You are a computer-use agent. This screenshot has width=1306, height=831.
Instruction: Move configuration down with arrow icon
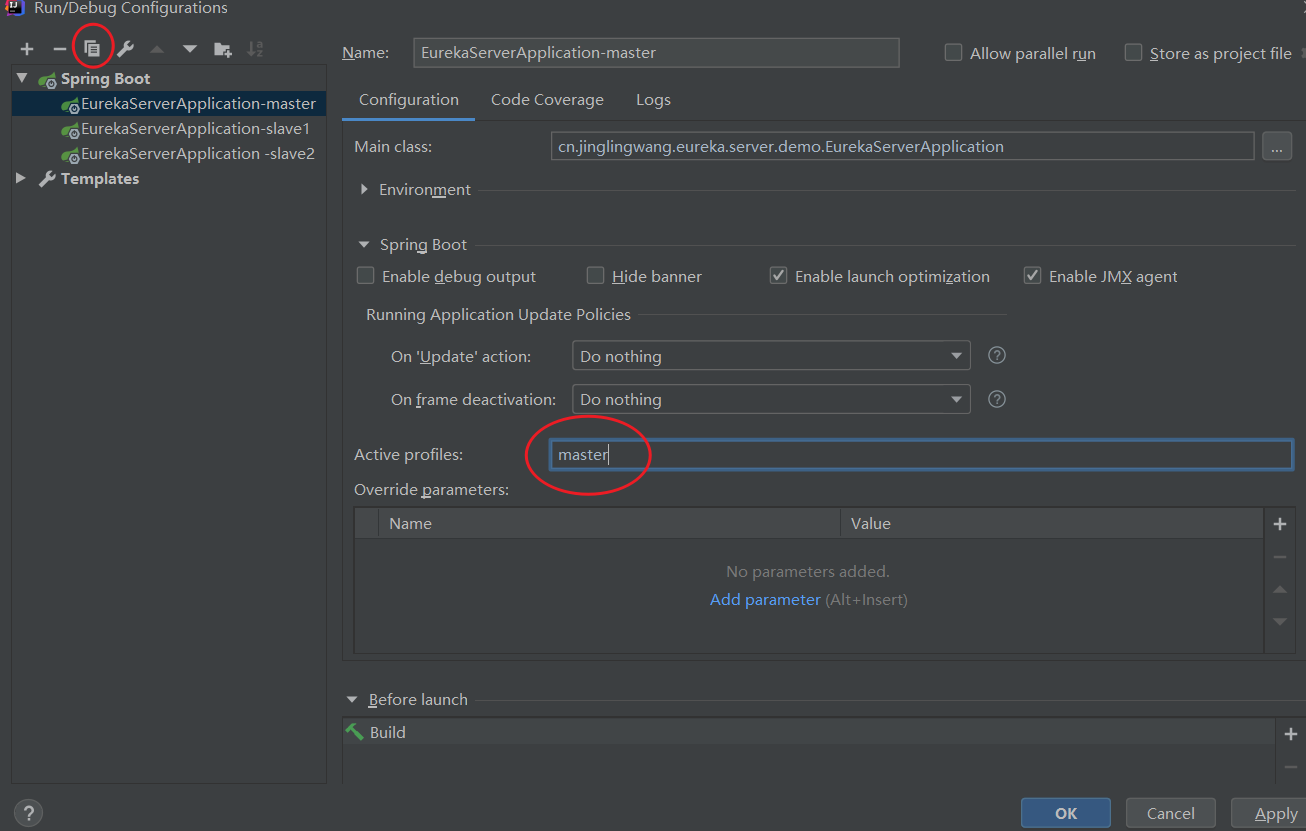point(190,49)
